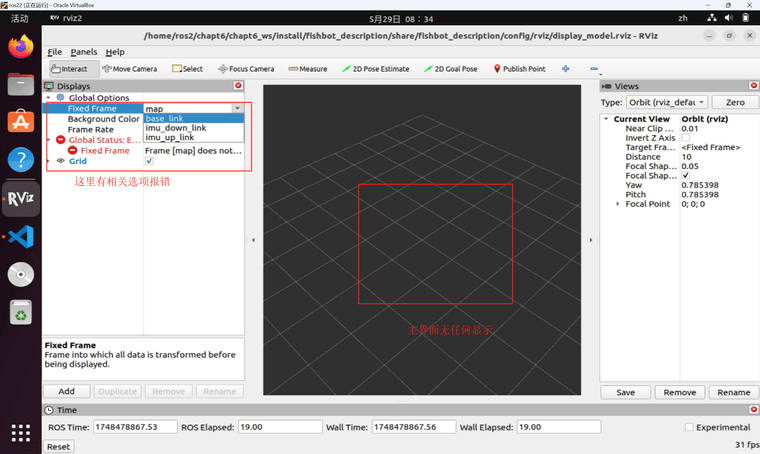Expand the Grid display node
The image size is (760, 454).
coord(48,161)
